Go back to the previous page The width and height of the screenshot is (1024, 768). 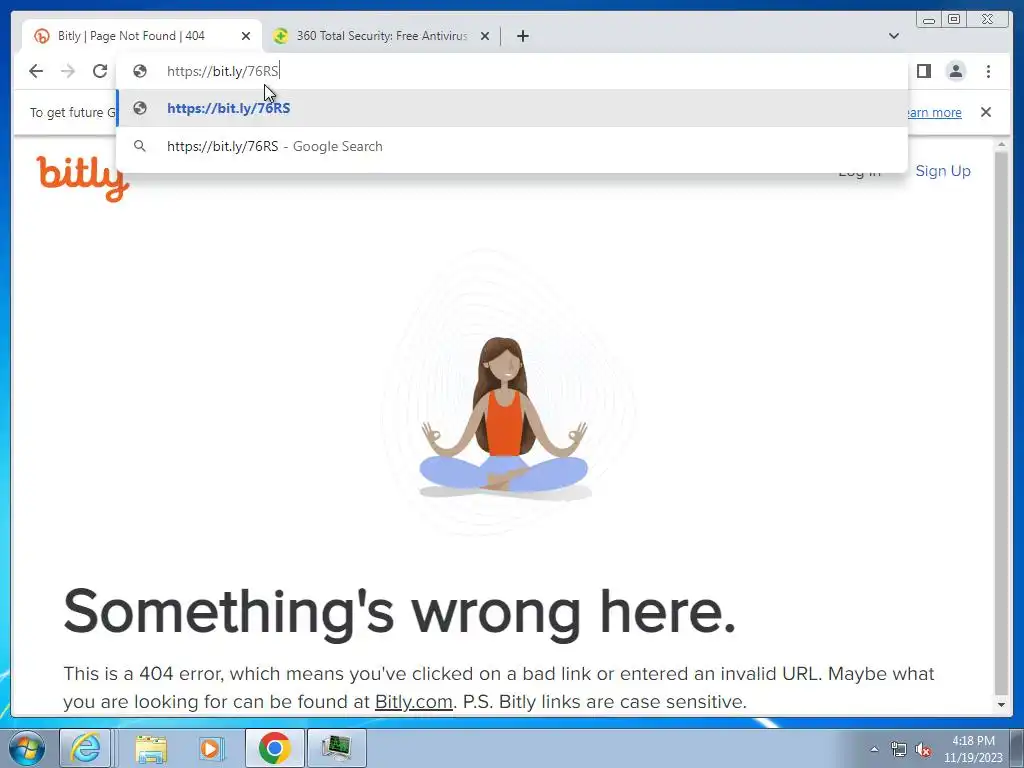[36, 71]
